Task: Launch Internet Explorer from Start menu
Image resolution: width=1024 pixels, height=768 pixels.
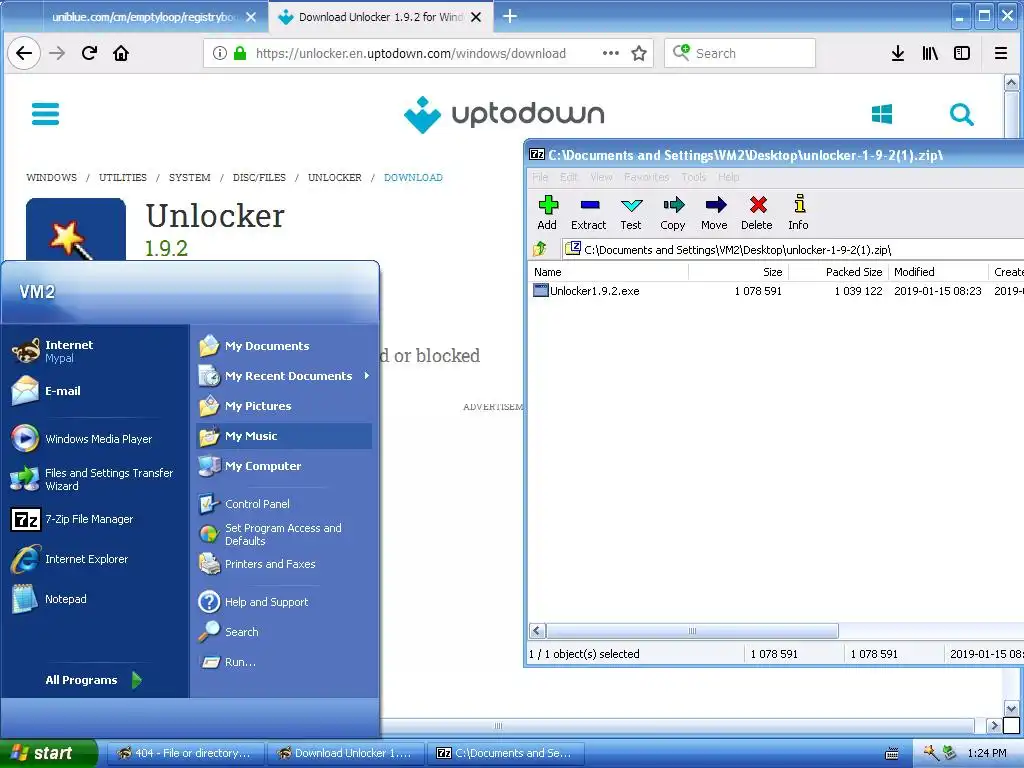Action: (95, 559)
